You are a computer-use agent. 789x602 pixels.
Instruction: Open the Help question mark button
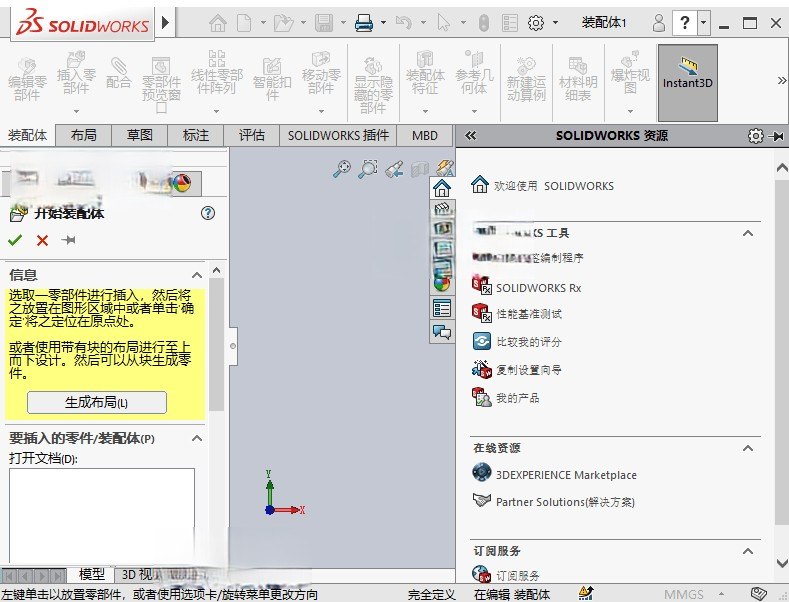[684, 23]
